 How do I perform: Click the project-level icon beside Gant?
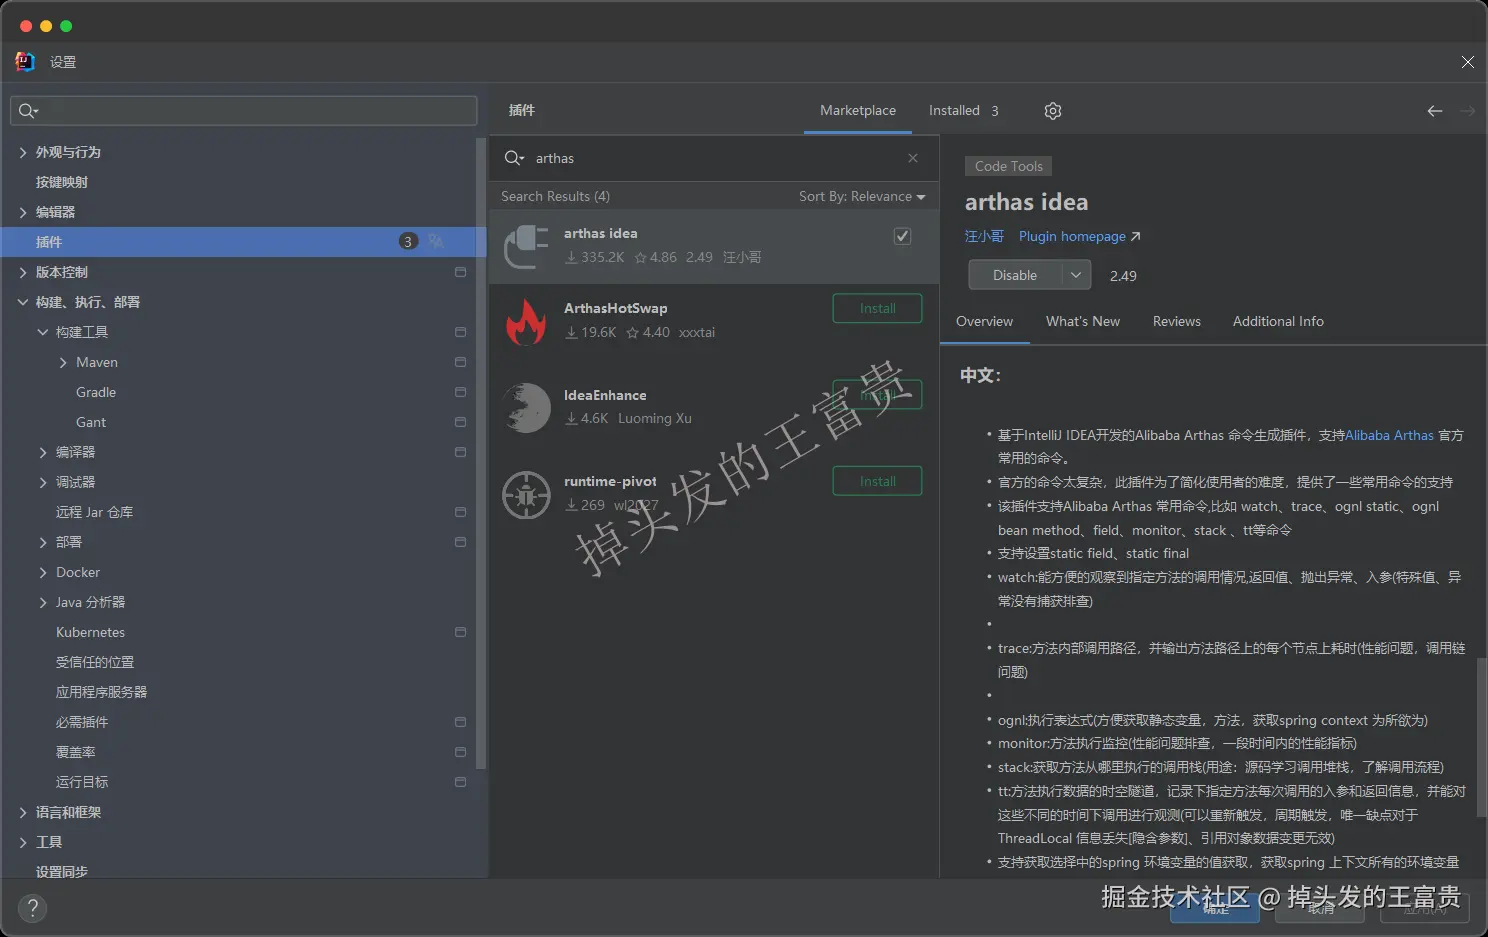point(460,422)
